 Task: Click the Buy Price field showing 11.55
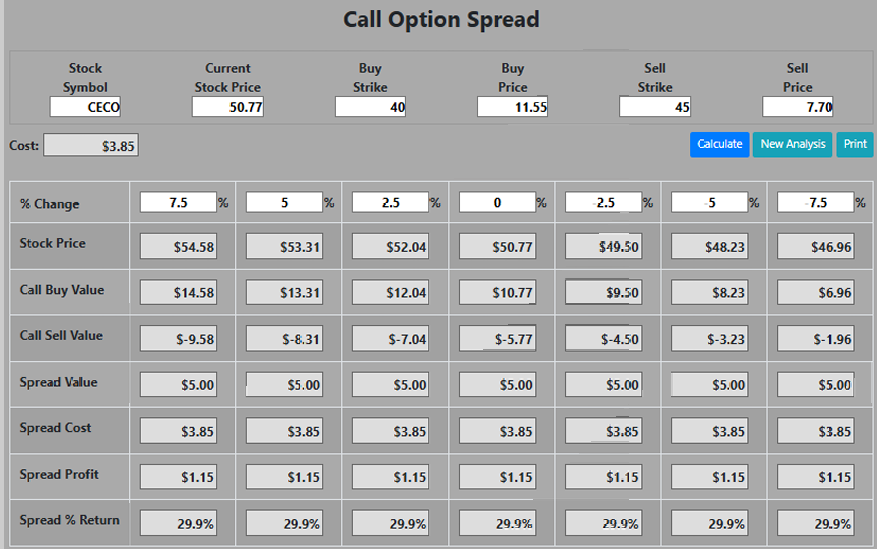pyautogui.click(x=512, y=107)
